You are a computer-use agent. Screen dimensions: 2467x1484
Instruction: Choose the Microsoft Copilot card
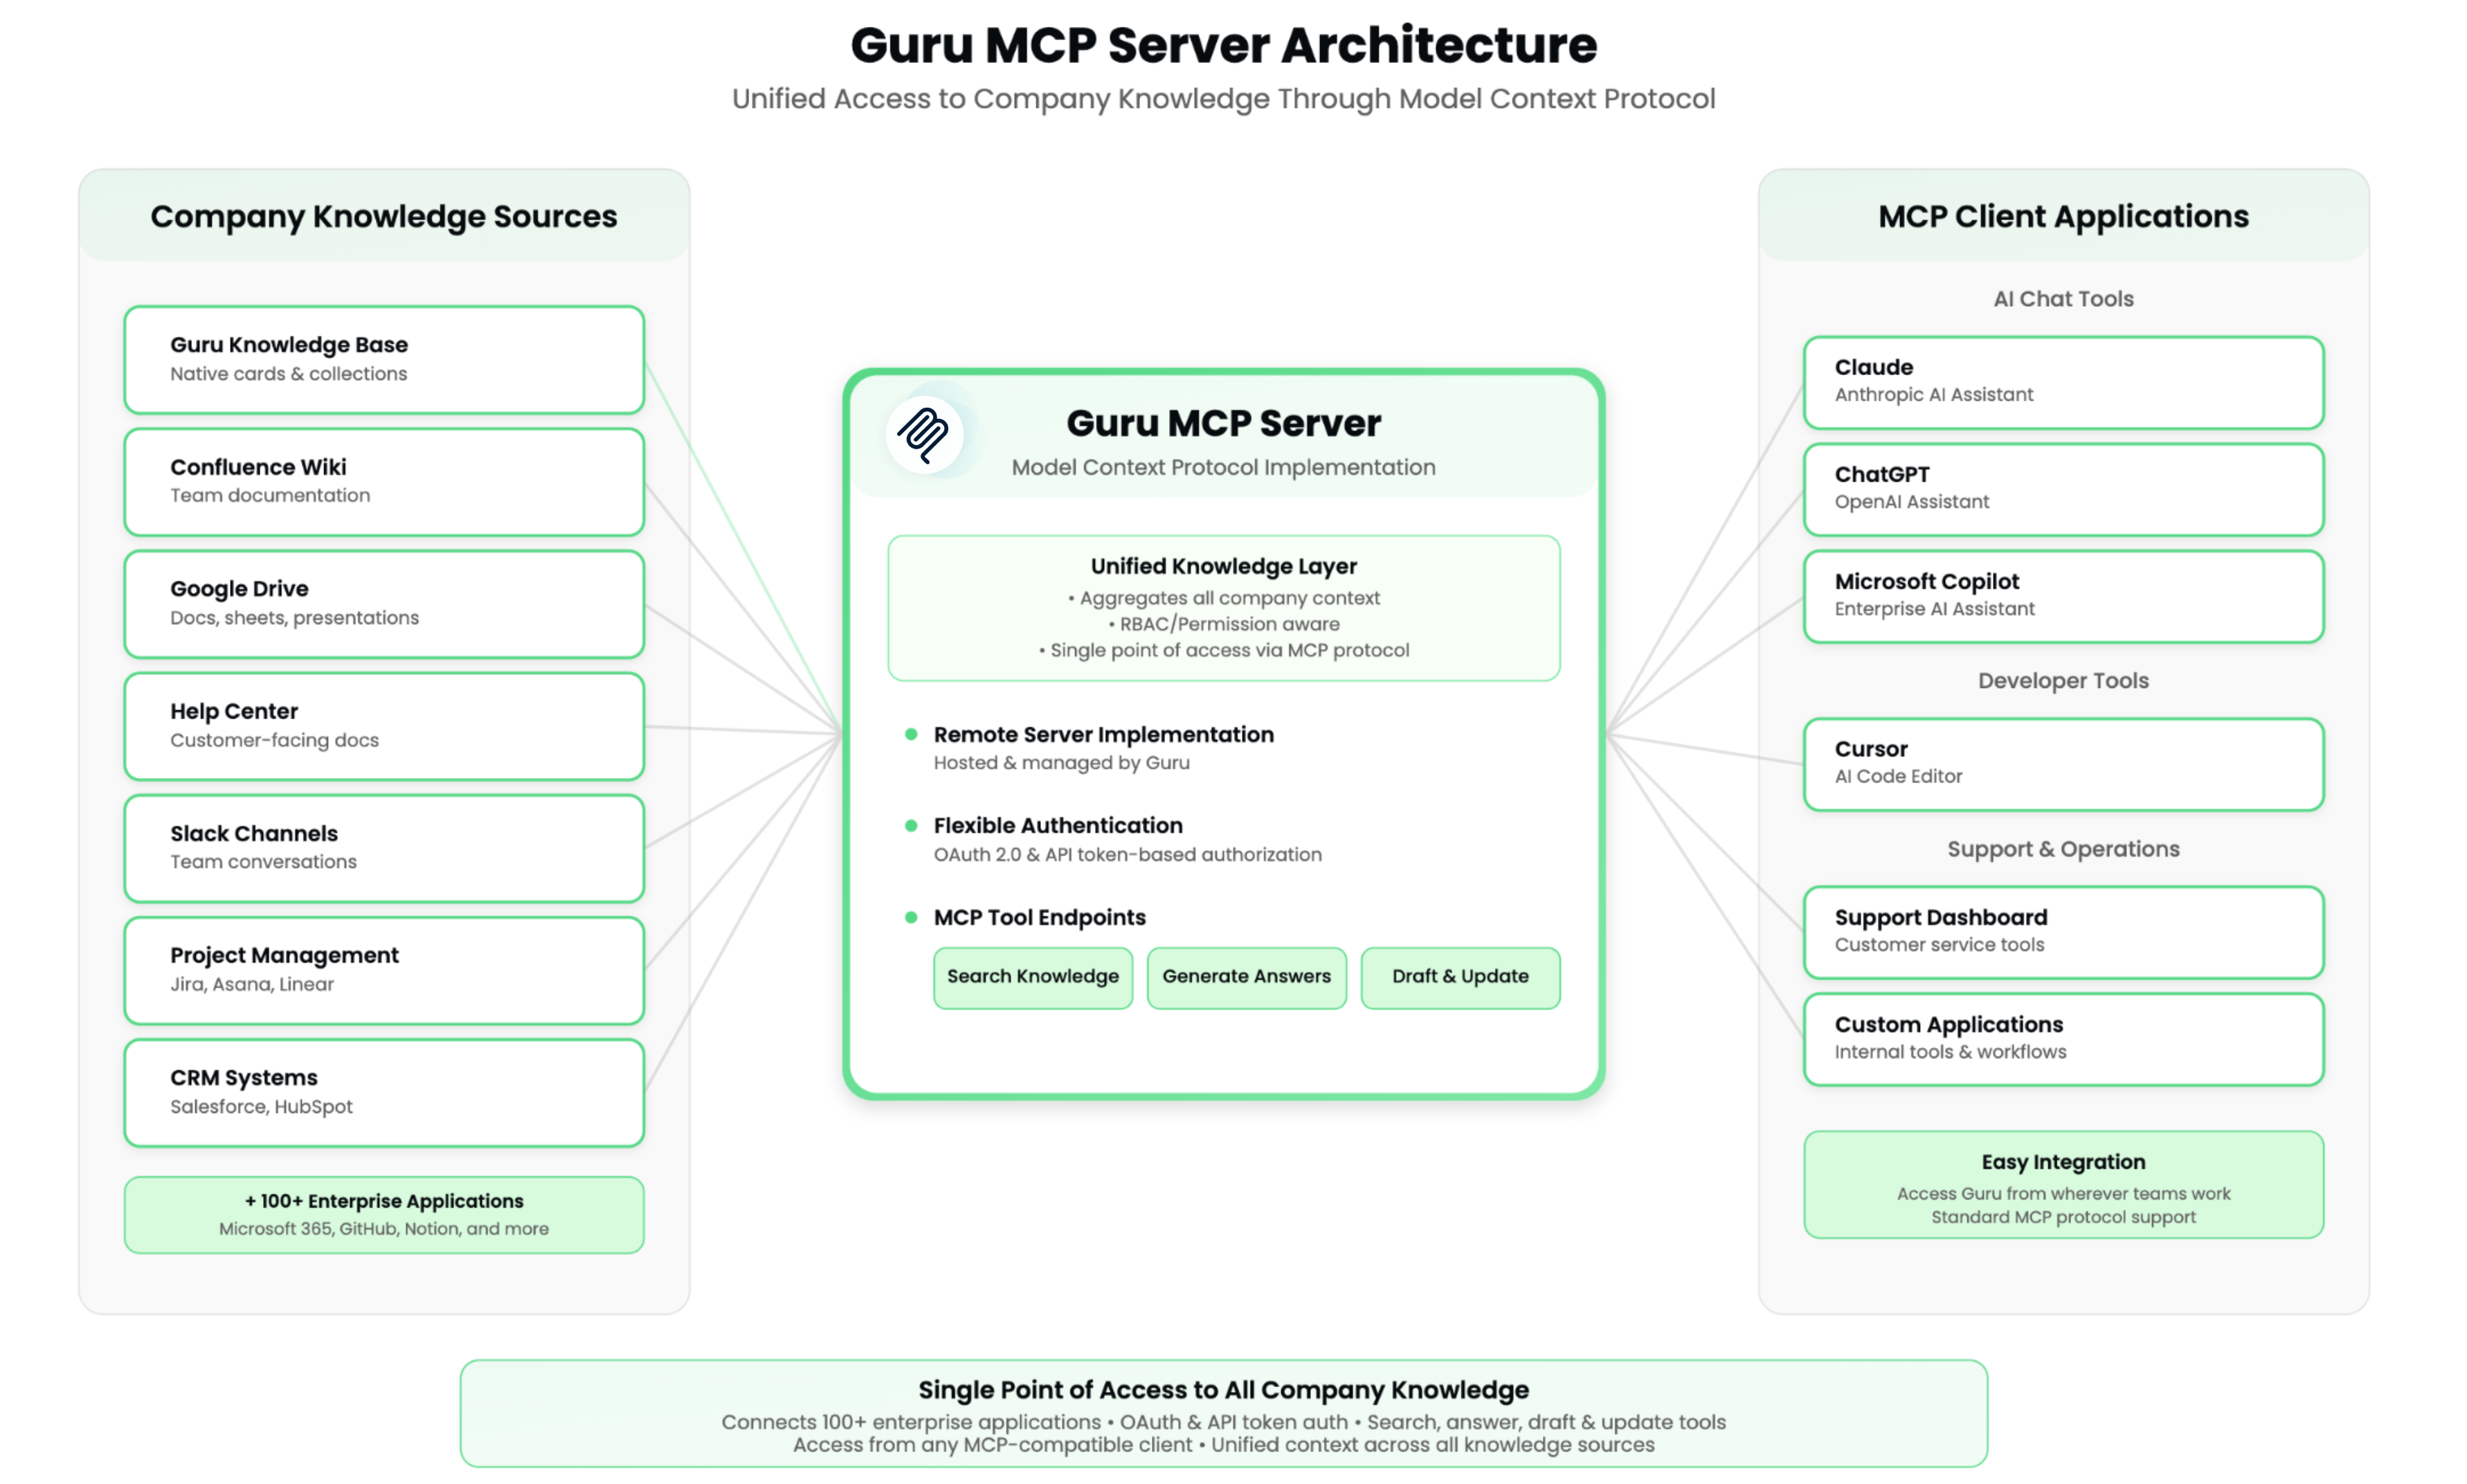coord(2062,595)
